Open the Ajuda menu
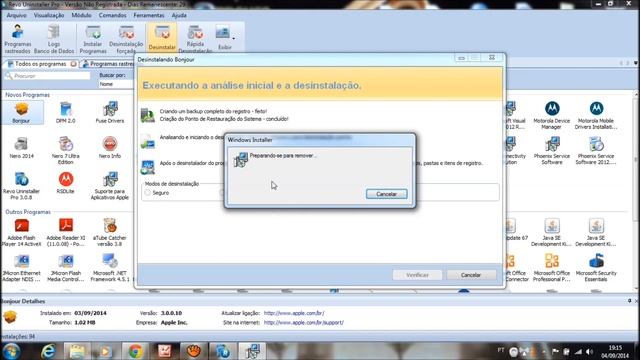The height and width of the screenshot is (360, 640). 179,15
